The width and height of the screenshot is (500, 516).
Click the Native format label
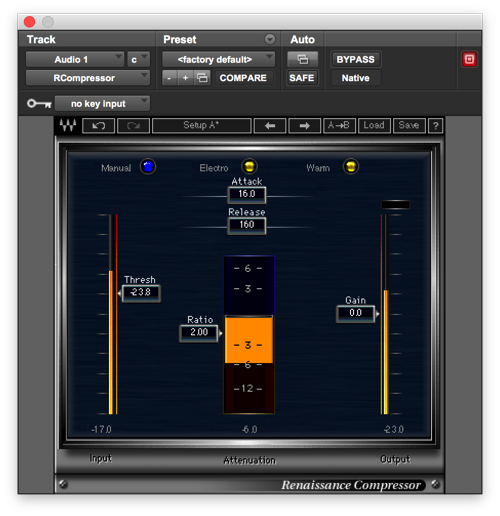click(355, 78)
